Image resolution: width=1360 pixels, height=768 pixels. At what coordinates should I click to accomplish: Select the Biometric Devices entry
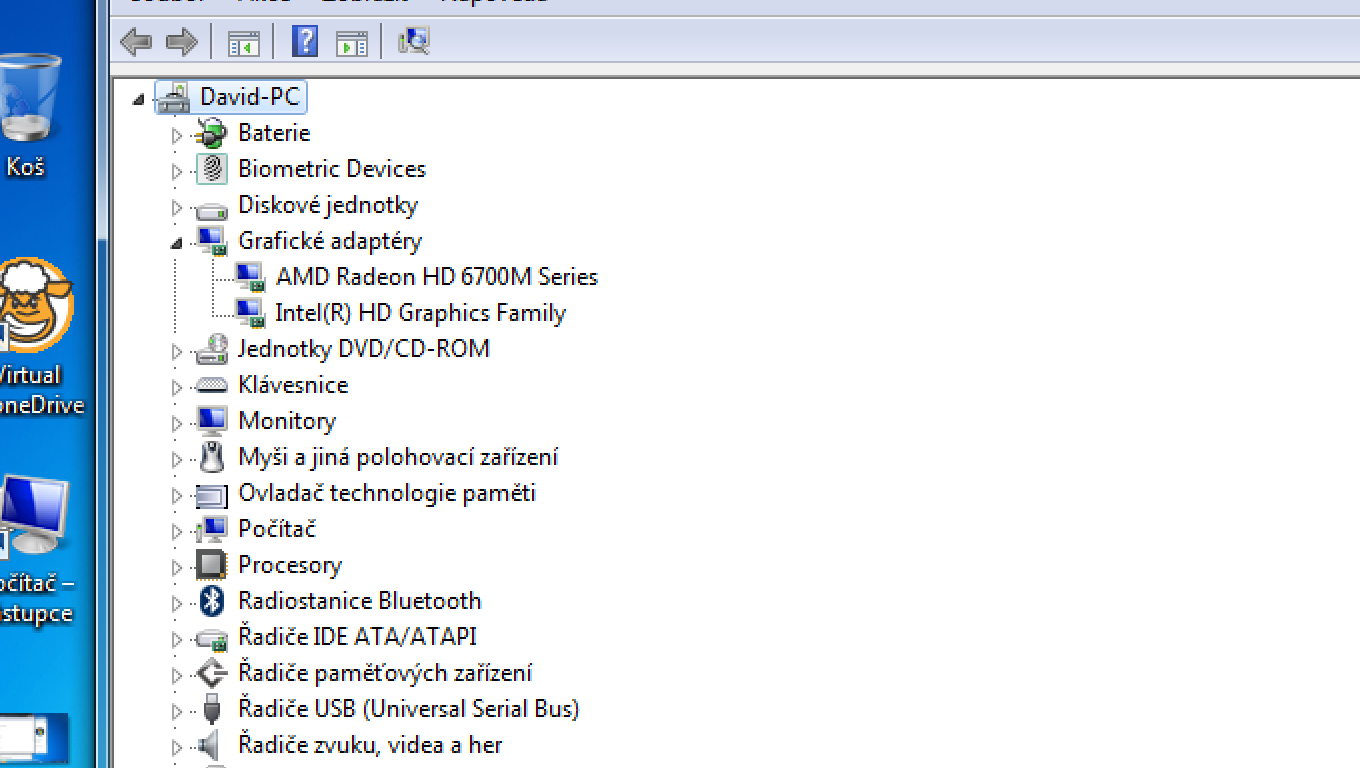pyautogui.click(x=331, y=169)
